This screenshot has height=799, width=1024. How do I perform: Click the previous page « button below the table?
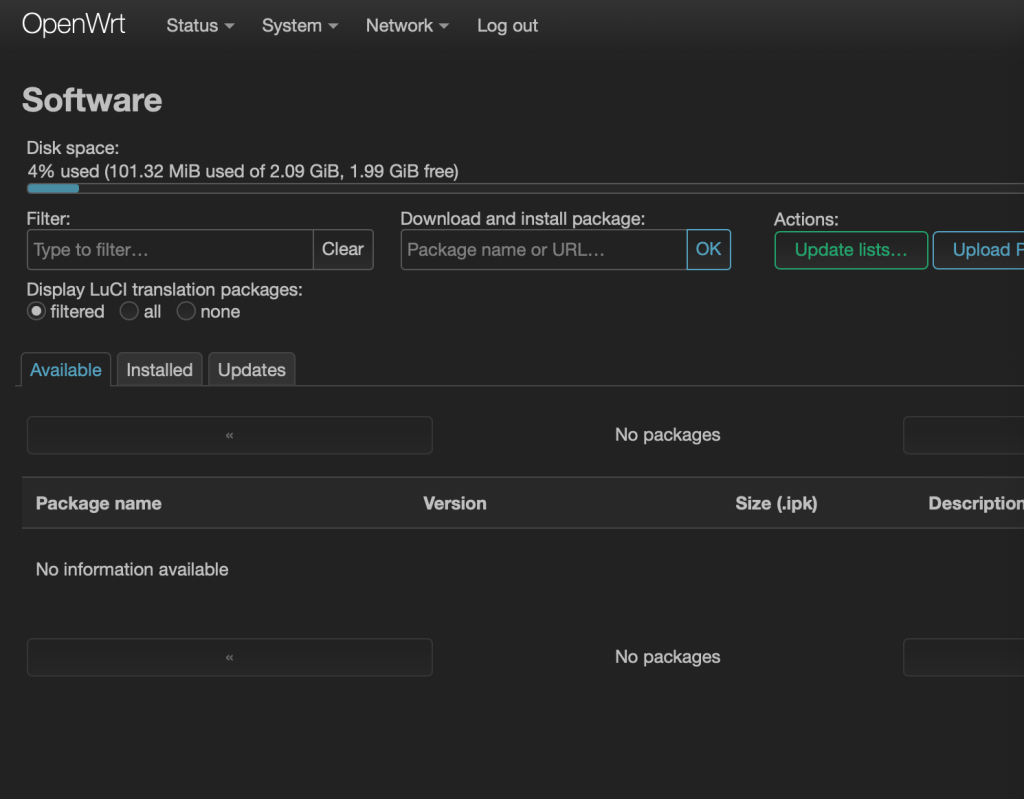click(x=229, y=657)
